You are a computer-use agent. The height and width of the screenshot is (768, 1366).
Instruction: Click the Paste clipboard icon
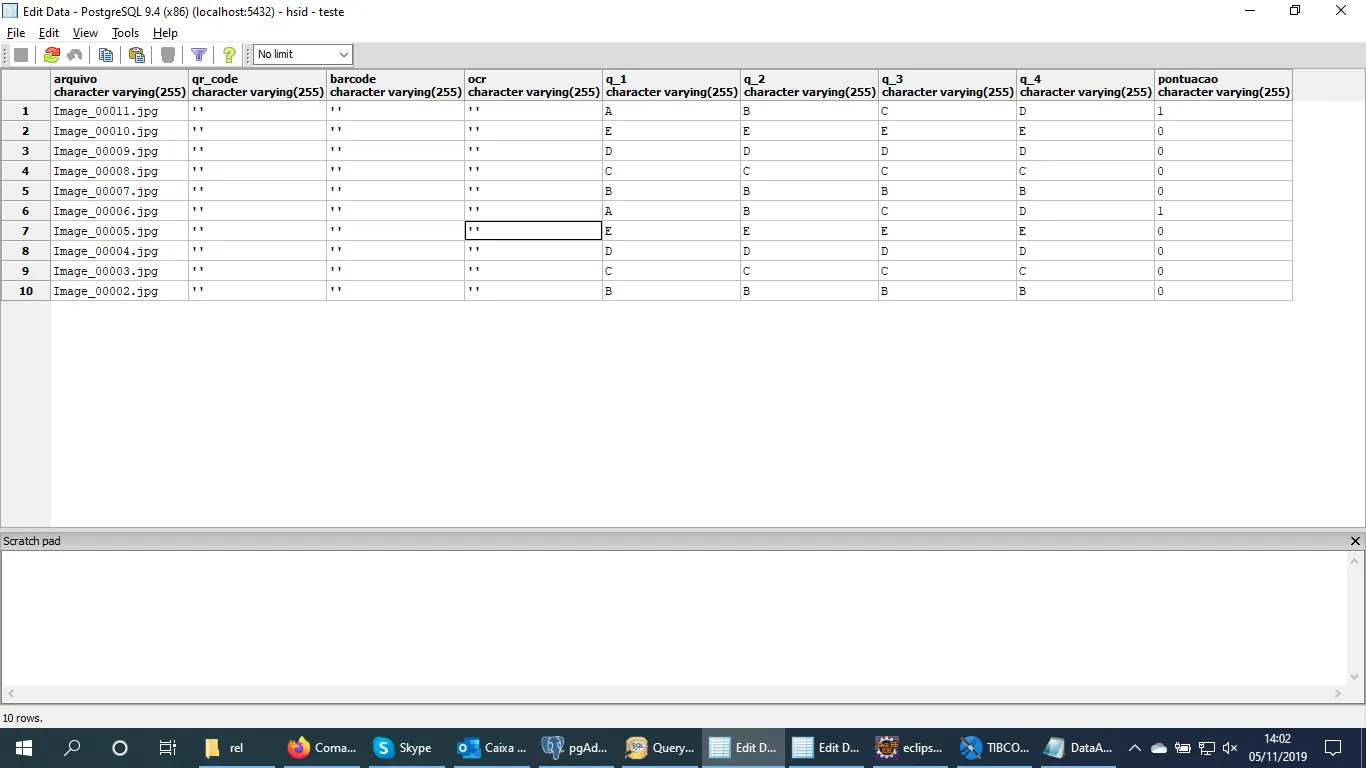pos(137,55)
